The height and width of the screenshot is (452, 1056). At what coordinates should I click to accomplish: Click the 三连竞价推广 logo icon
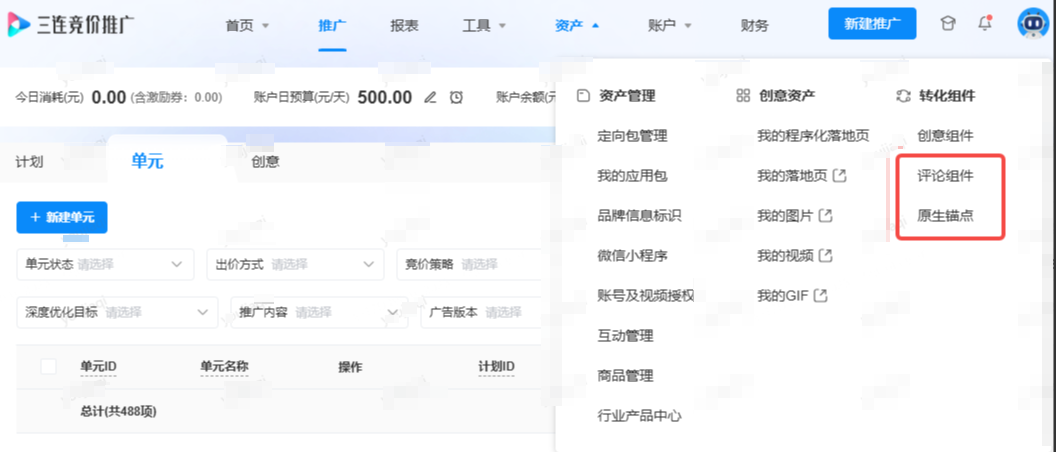[x=19, y=25]
